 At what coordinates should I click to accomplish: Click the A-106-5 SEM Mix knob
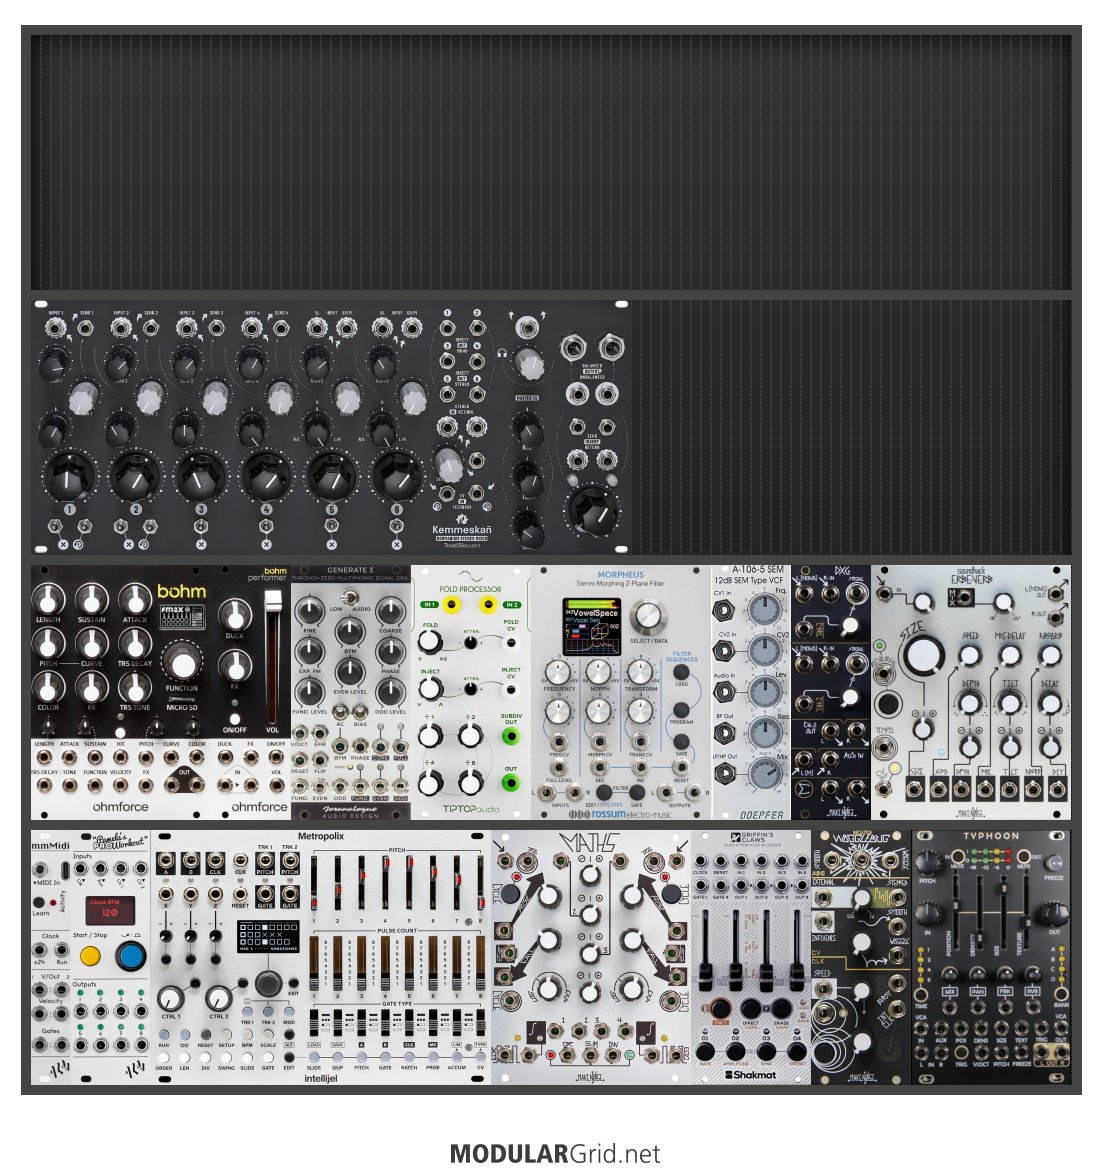pyautogui.click(x=764, y=774)
